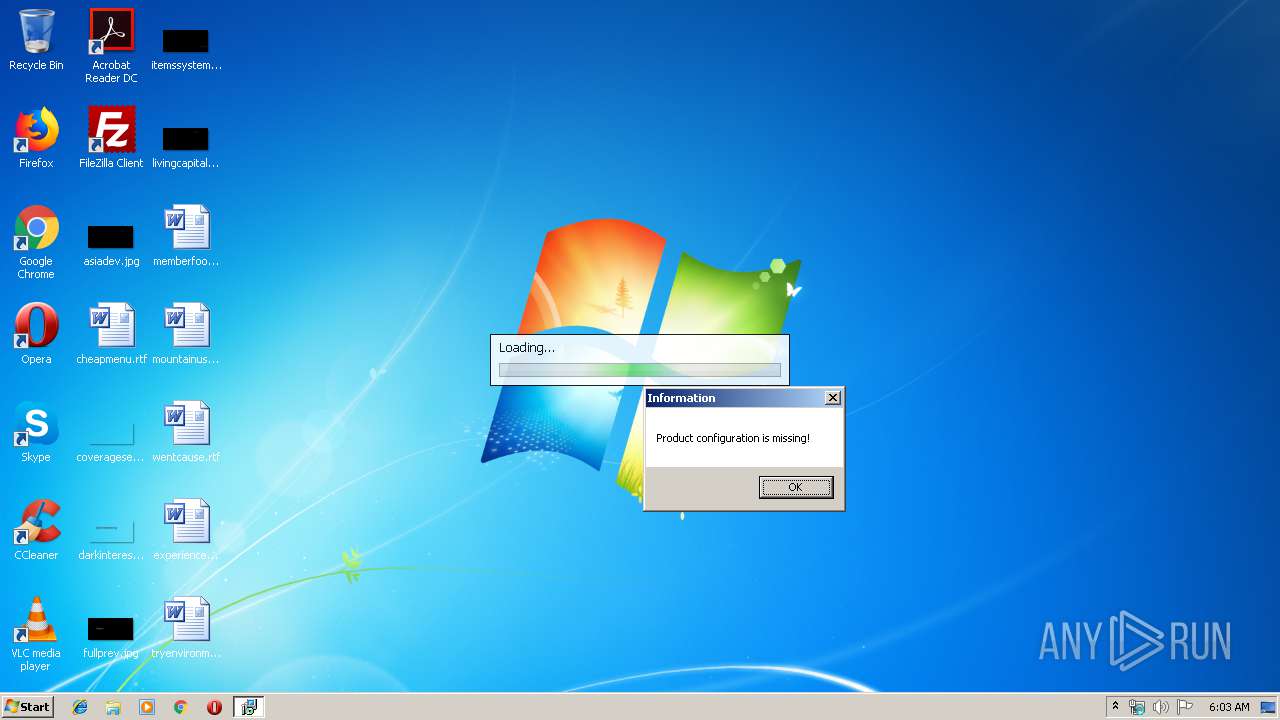This screenshot has width=1280, height=720.
Task: Select the memberfoo Word document
Action: pos(186,237)
